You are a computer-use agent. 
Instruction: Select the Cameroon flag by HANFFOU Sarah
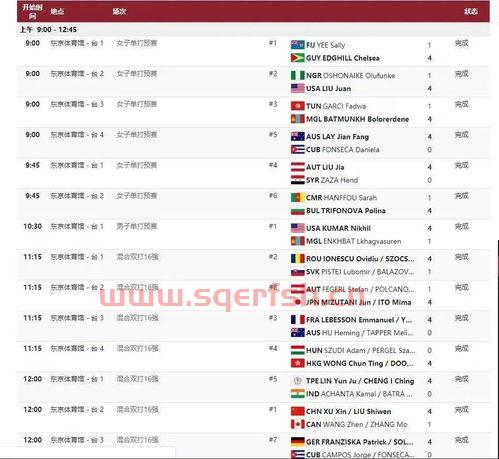[297, 198]
